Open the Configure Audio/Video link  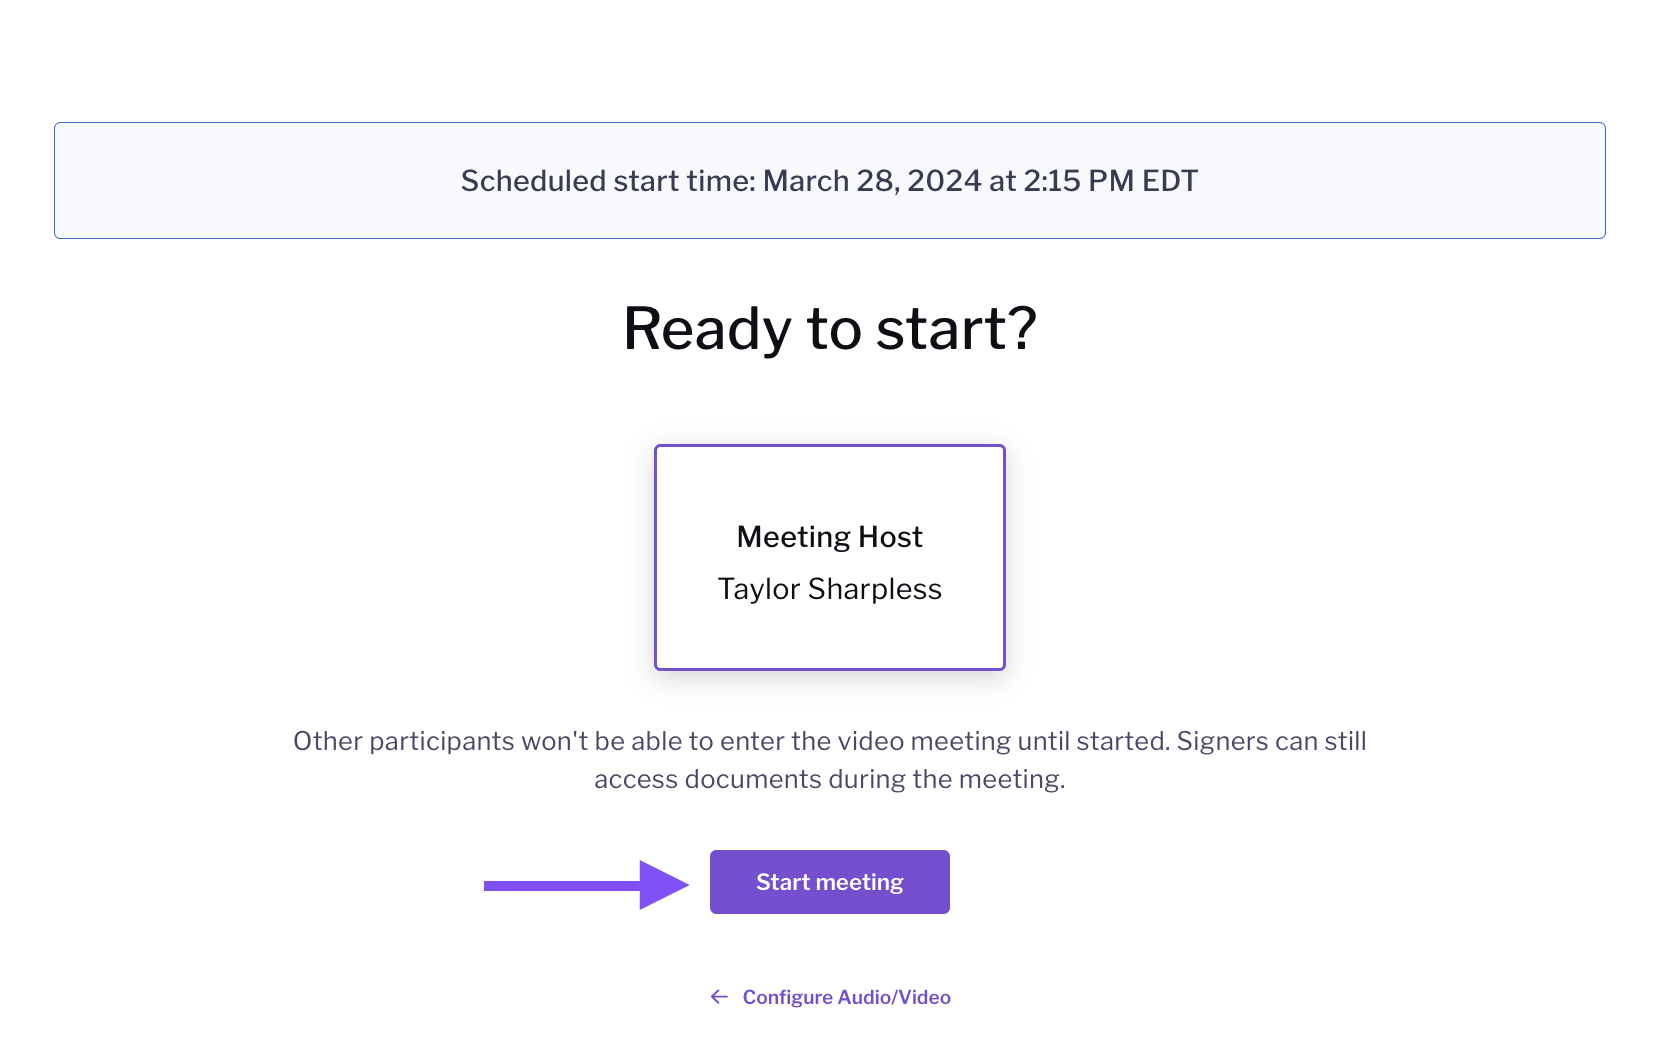830,997
